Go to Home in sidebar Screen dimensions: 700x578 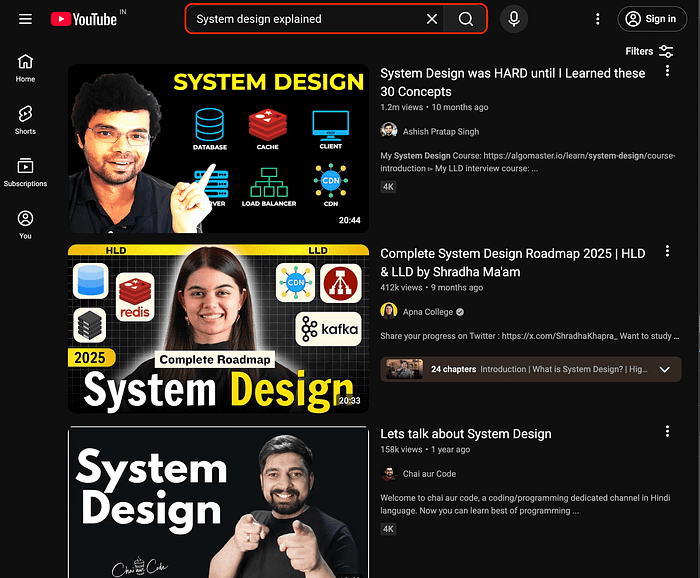click(x=25, y=68)
